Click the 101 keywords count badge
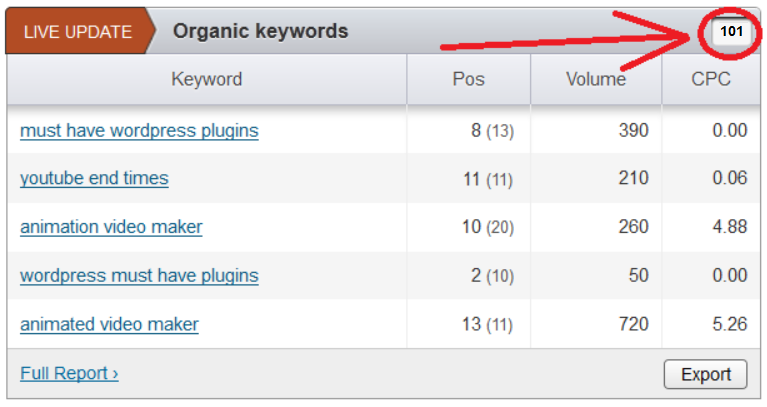767x407 pixels. tap(731, 32)
